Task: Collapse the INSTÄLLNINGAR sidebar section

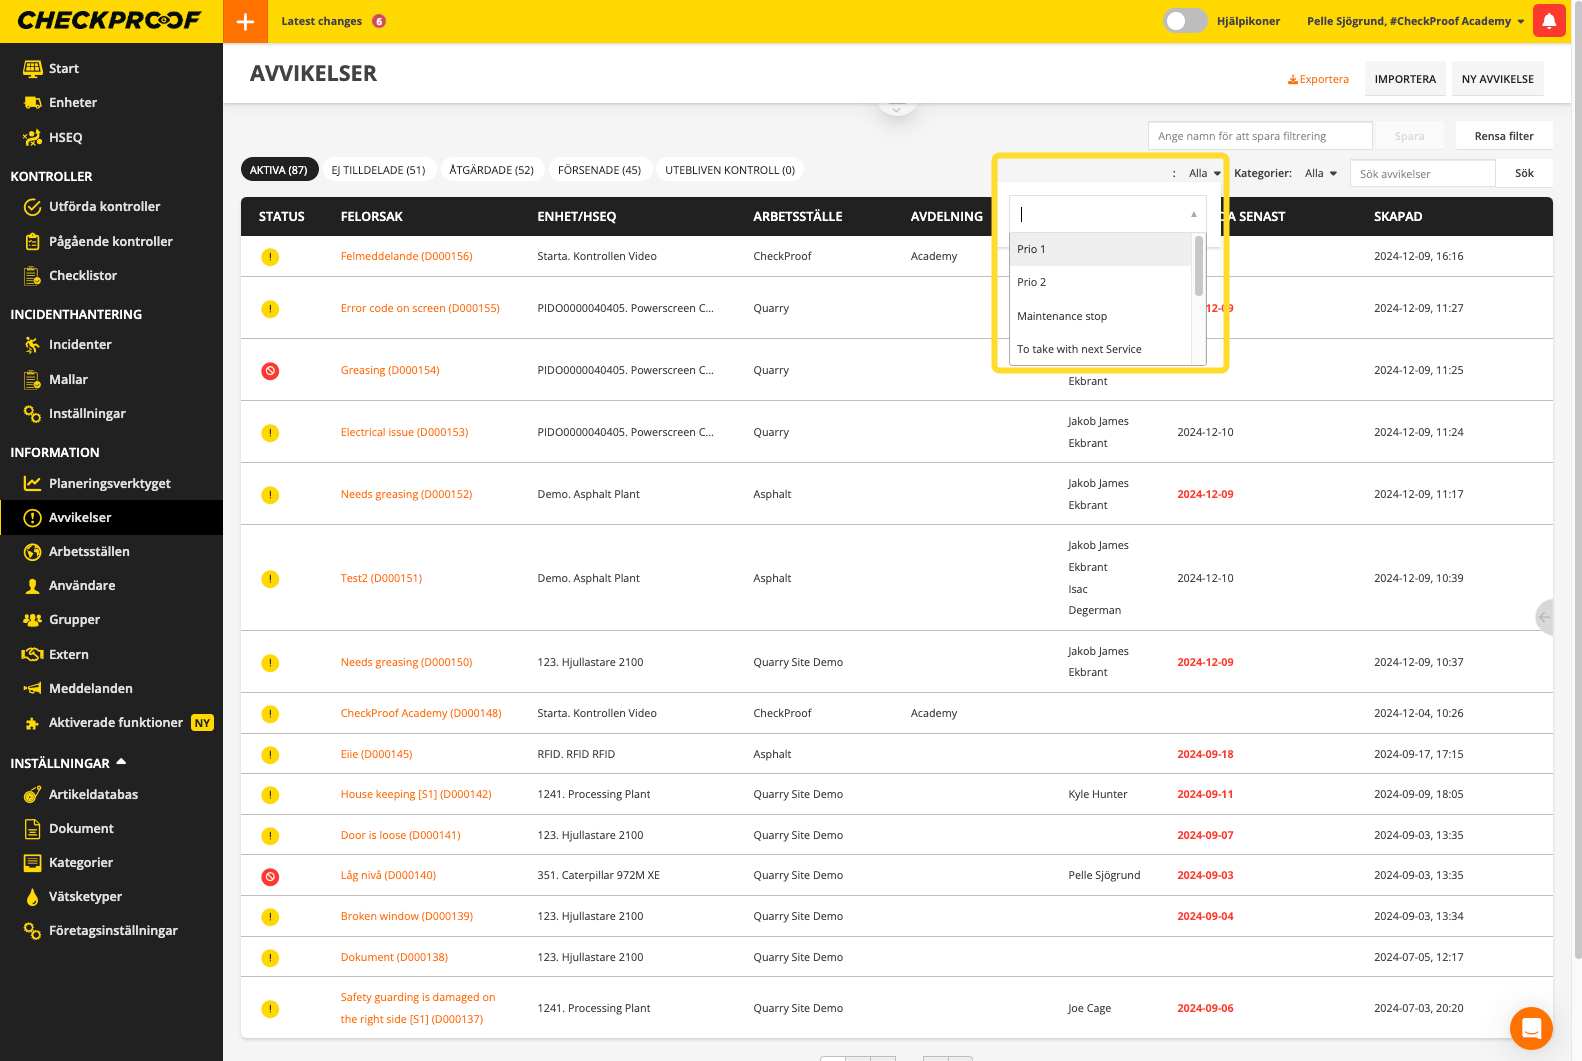Action: [x=121, y=762]
